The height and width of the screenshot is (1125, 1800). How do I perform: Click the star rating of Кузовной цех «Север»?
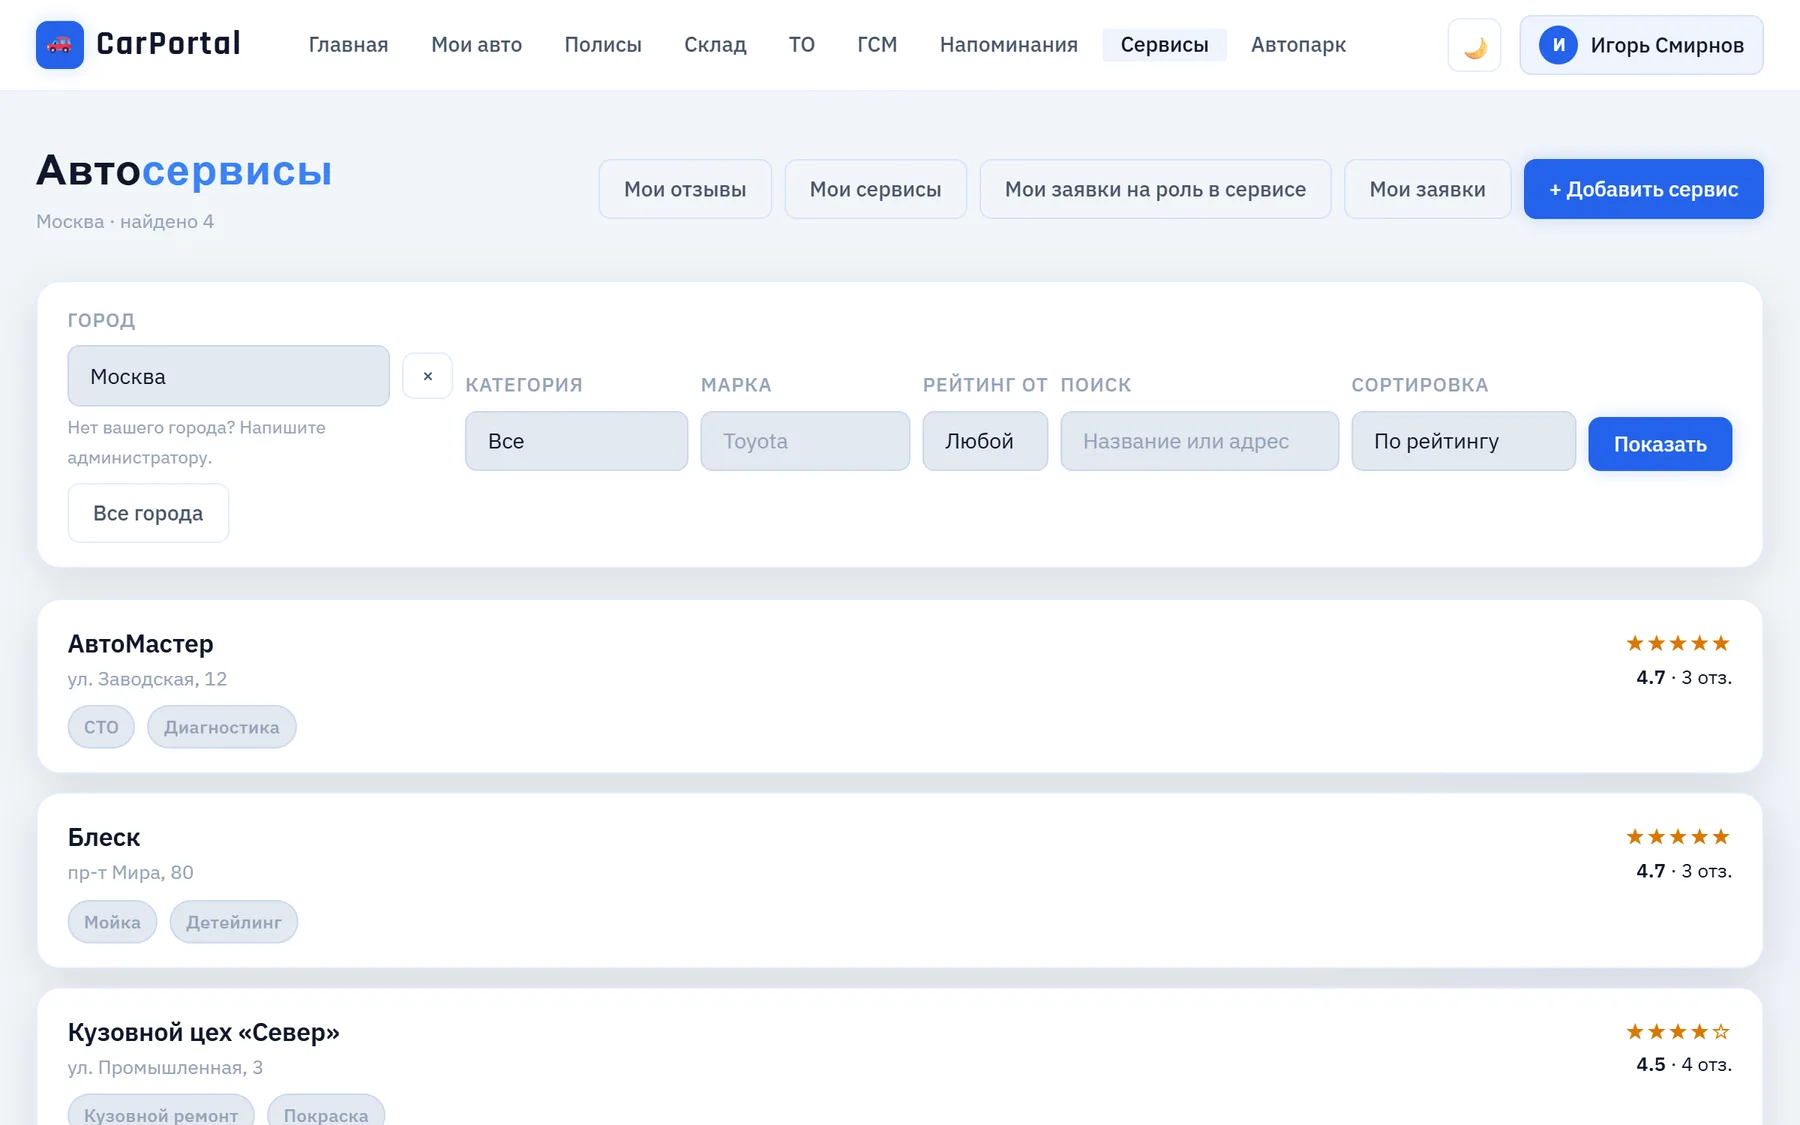1678,1031
